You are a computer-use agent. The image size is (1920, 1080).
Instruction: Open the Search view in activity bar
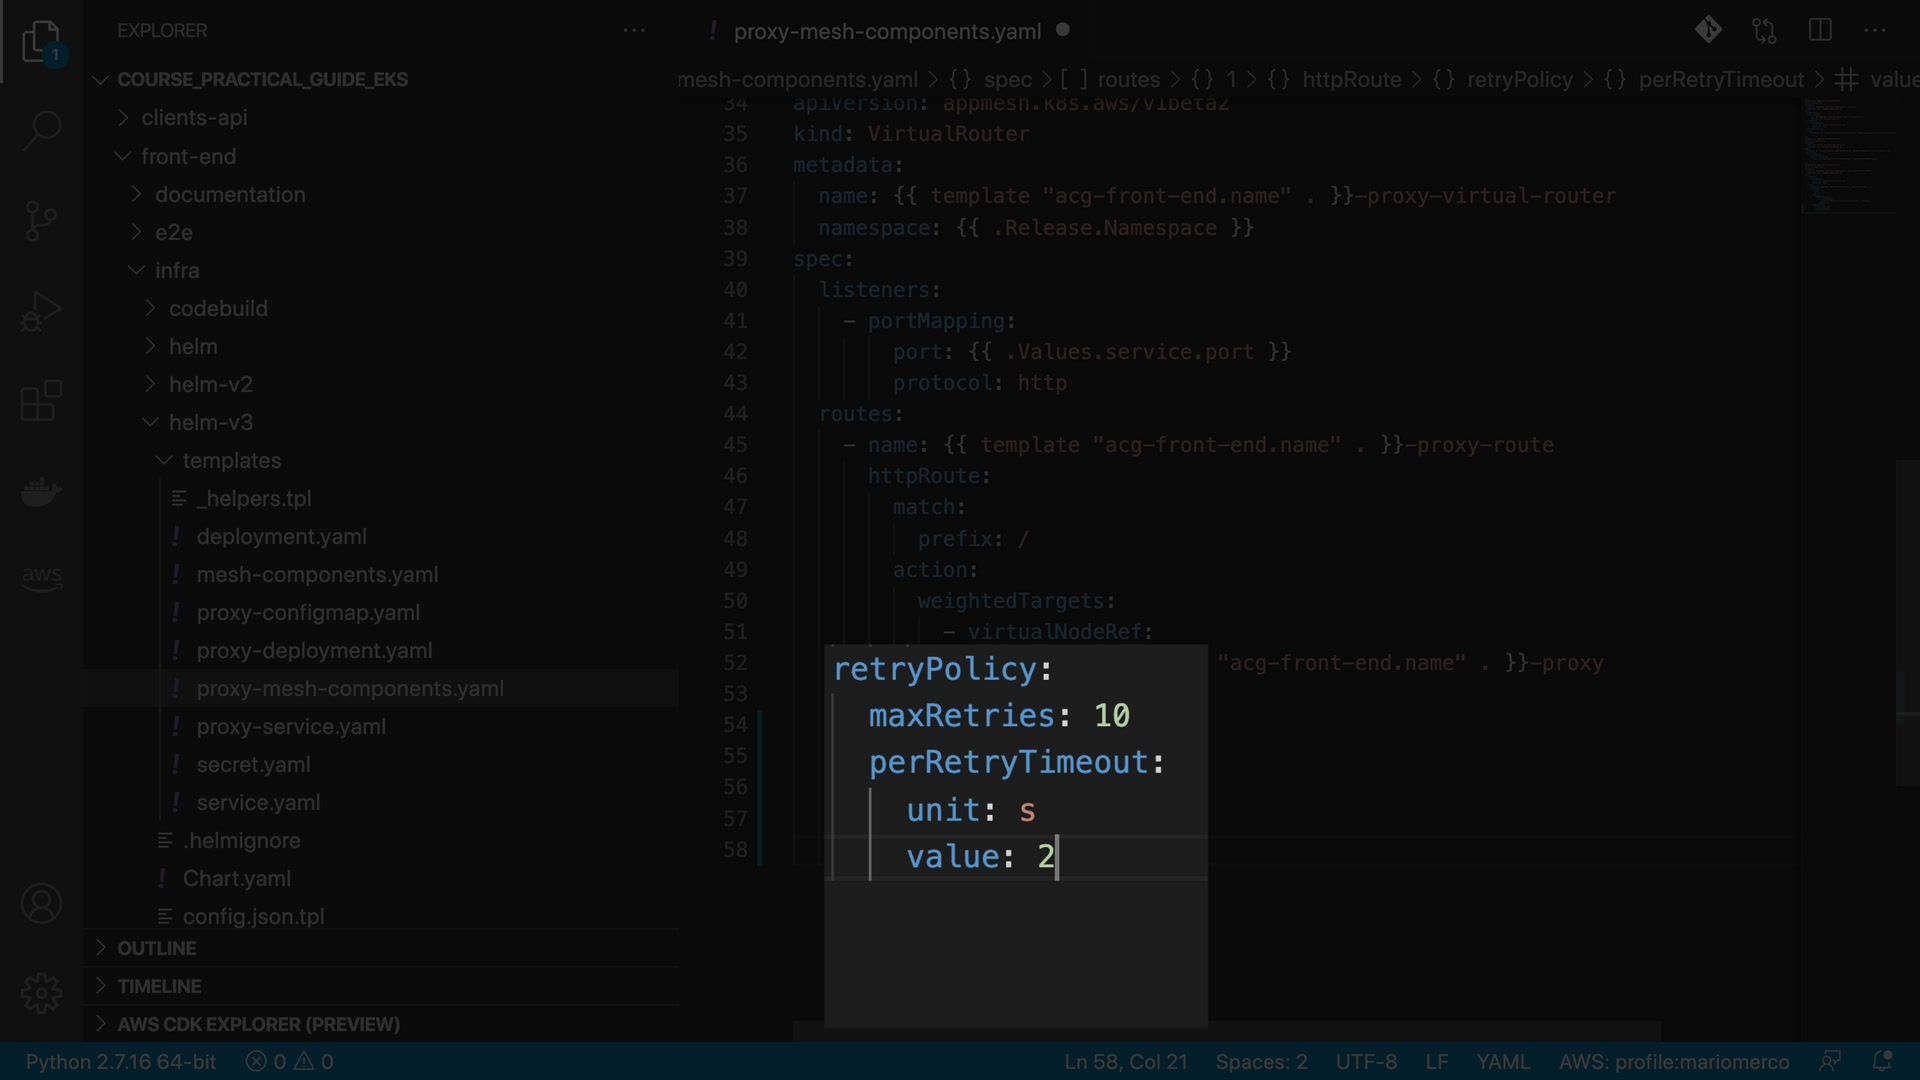[x=41, y=130]
